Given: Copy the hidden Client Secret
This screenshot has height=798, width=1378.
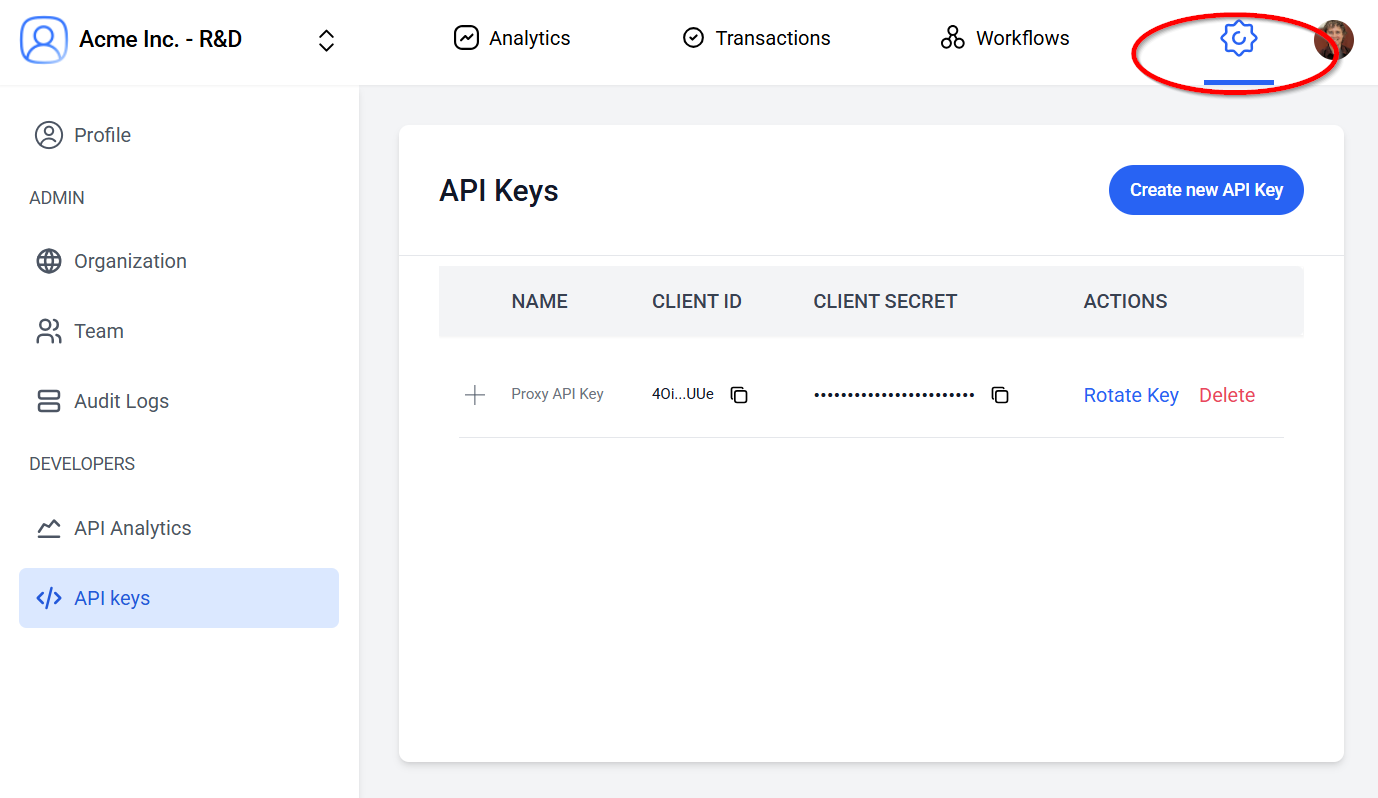Looking at the screenshot, I should click(1000, 395).
